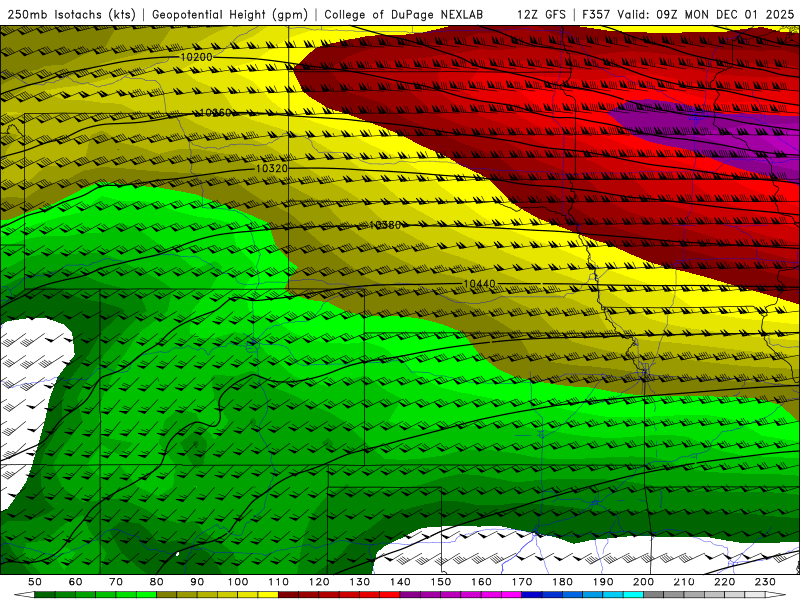Click the 190 value on the color scale

(604, 582)
